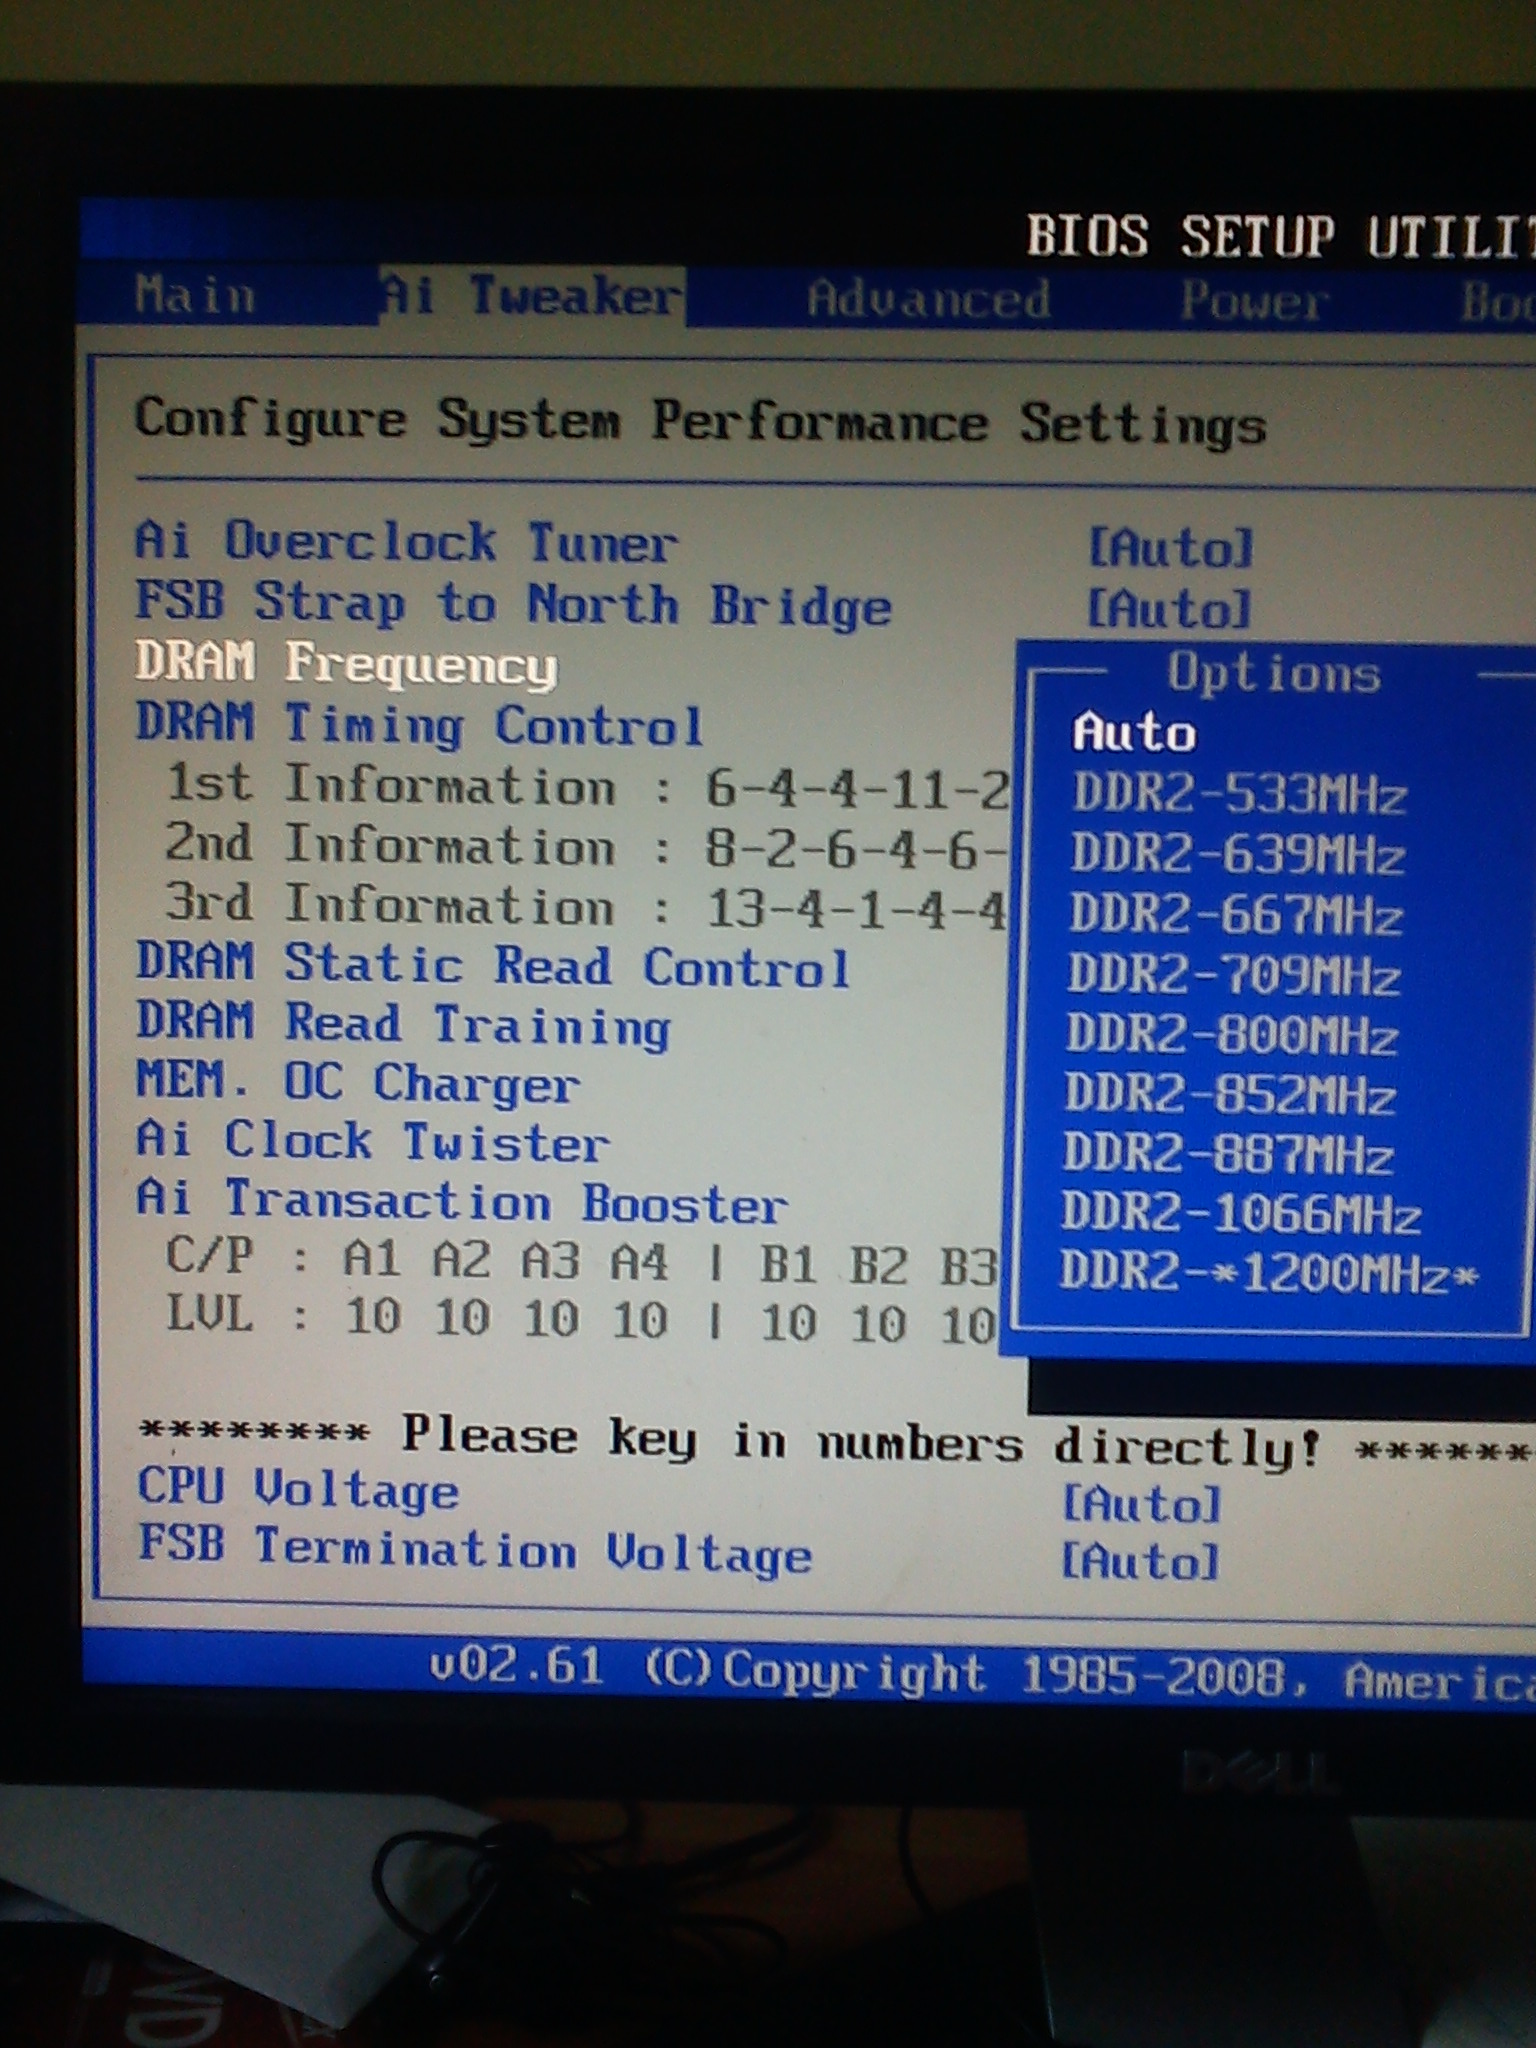Click the Configure System Performance Settings heading
This screenshot has width=1536, height=2048.
(x=700, y=421)
